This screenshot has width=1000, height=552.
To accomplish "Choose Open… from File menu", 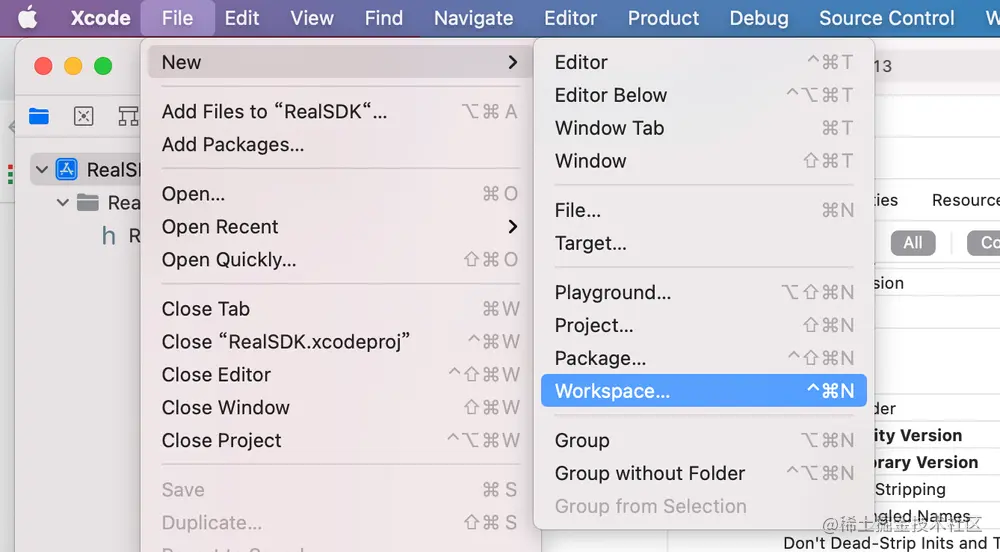I will [x=339, y=194].
